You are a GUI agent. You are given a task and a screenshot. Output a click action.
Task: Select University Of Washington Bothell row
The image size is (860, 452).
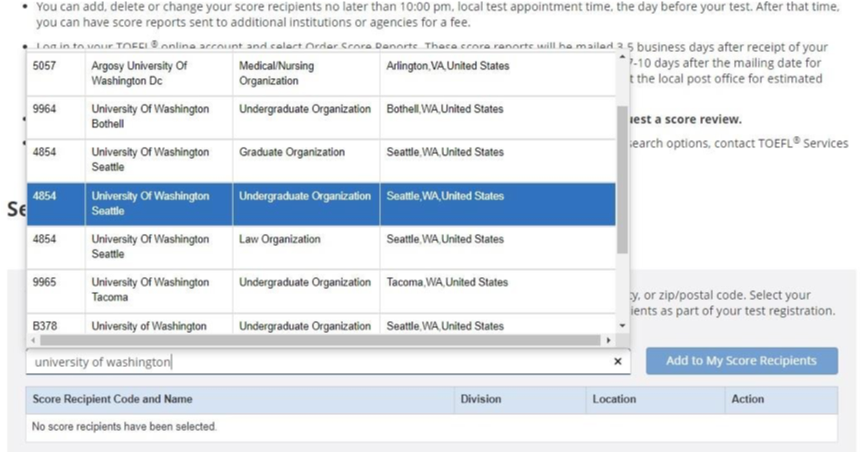coord(321,117)
